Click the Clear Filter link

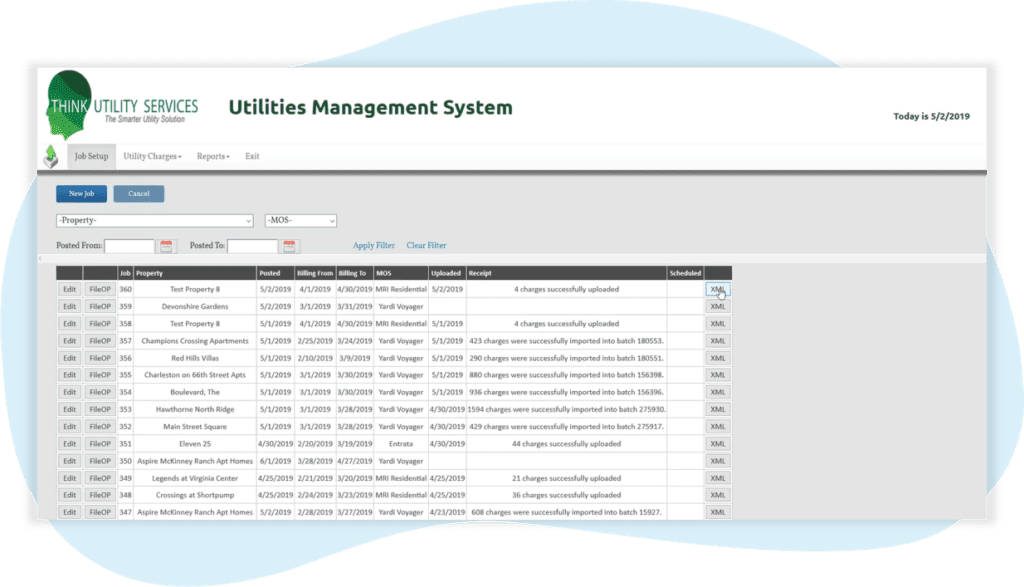coord(426,246)
